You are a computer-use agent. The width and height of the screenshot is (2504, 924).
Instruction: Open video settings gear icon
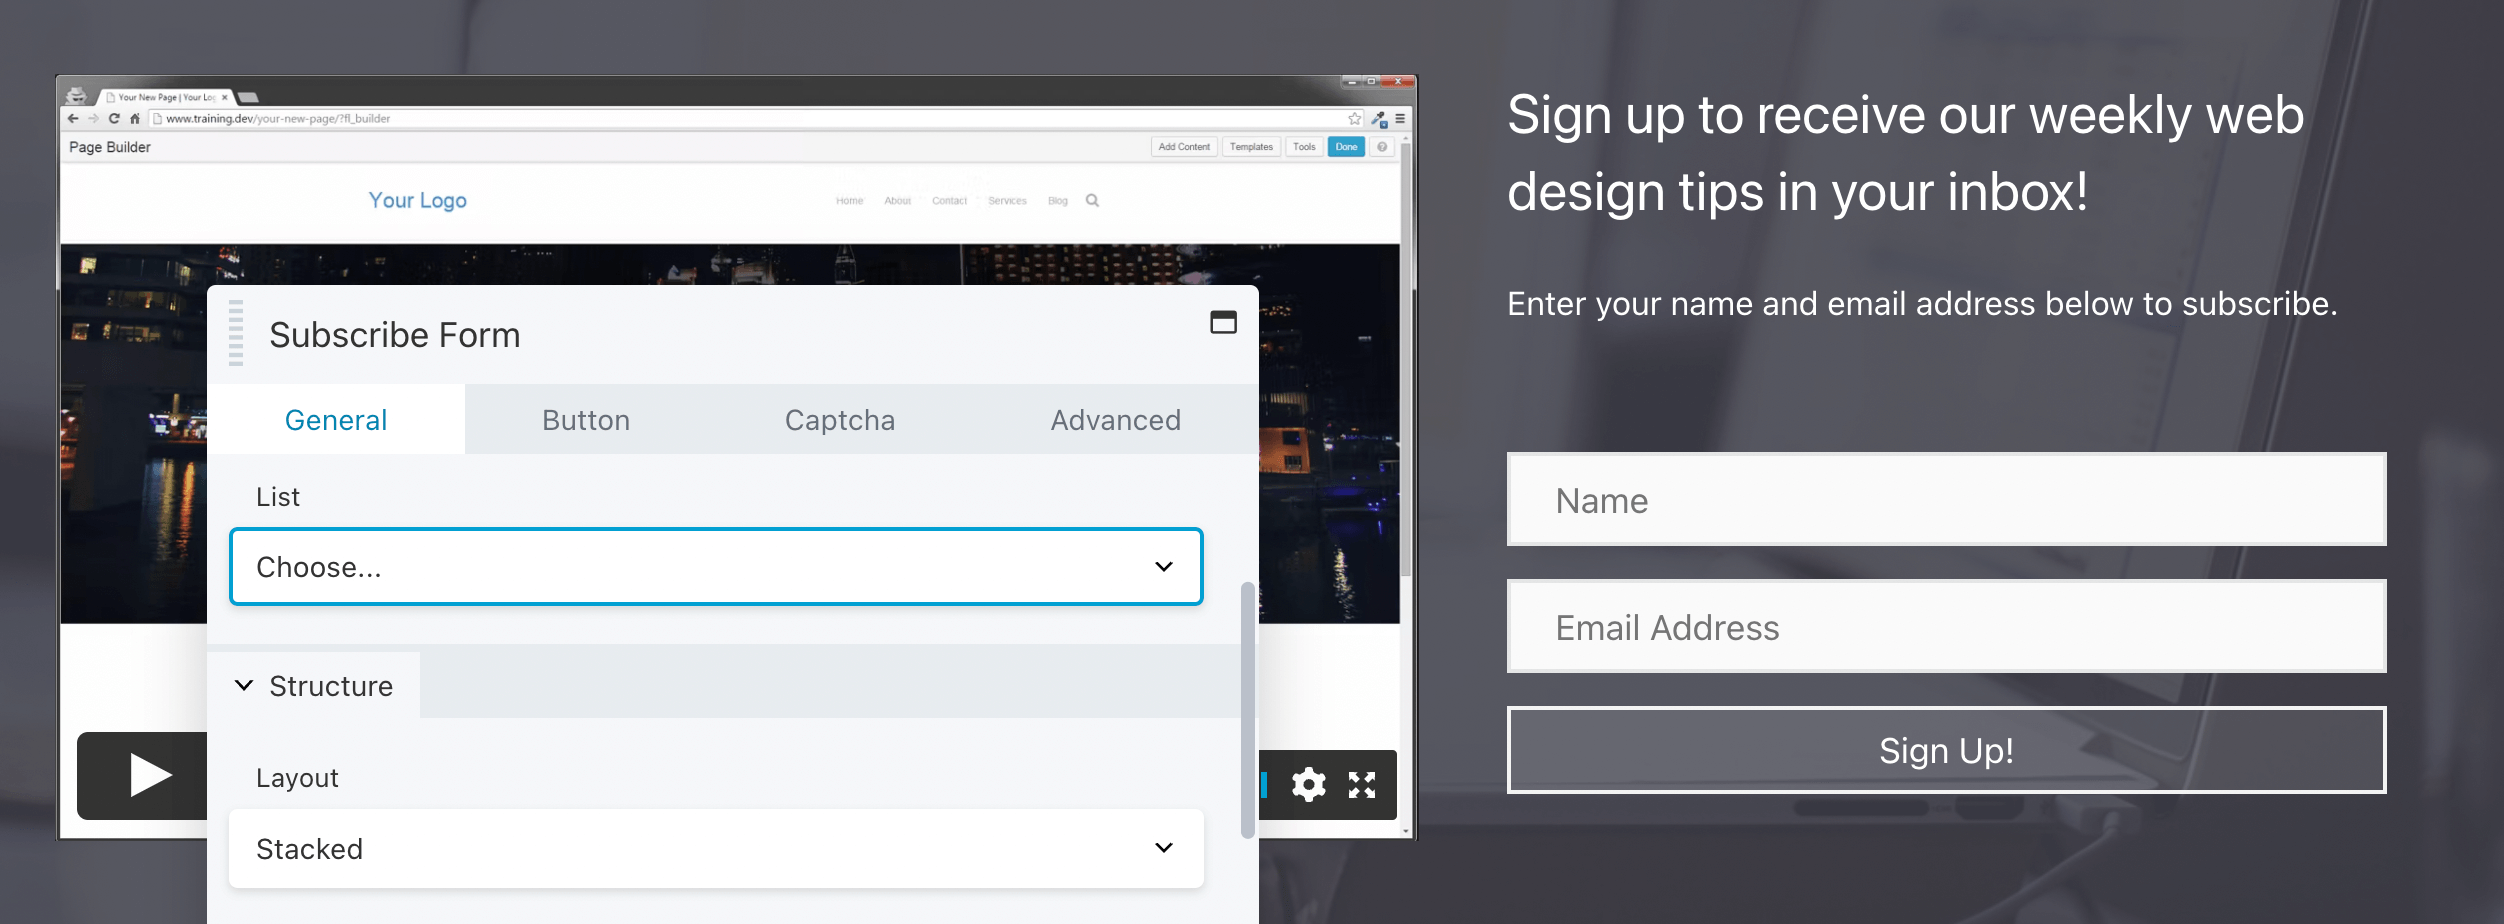point(1308,785)
